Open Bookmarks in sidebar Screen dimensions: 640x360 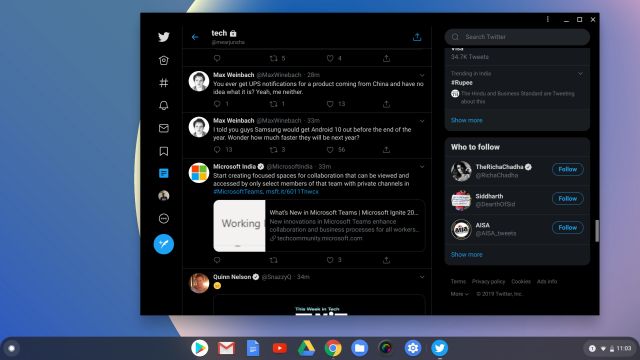pyautogui.click(x=164, y=151)
